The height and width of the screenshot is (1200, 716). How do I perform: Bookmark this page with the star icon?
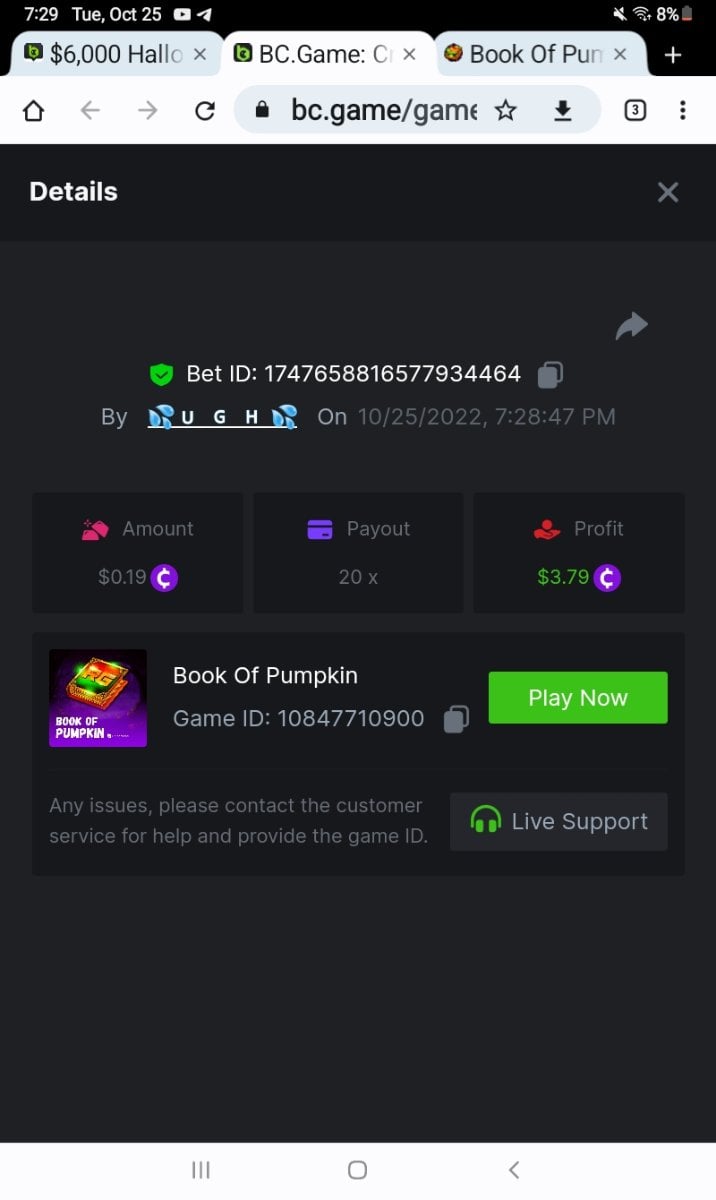pos(506,110)
